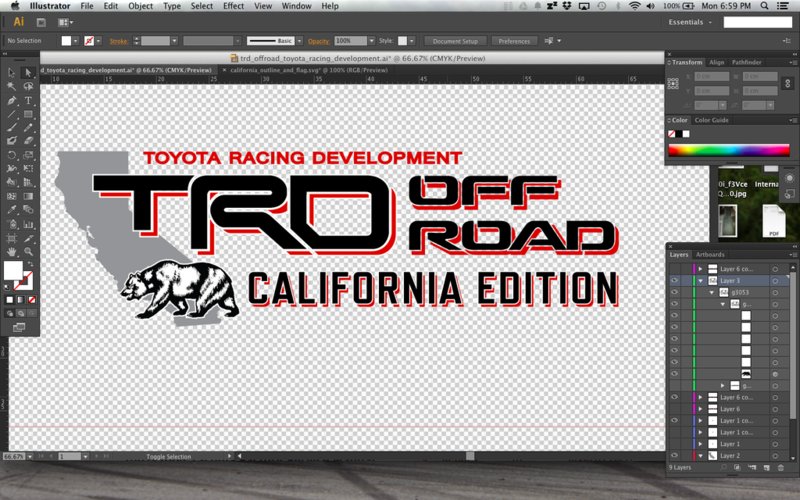Hide Layer 3 with its eye icon
This screenshot has height=500, width=800.
point(674,281)
